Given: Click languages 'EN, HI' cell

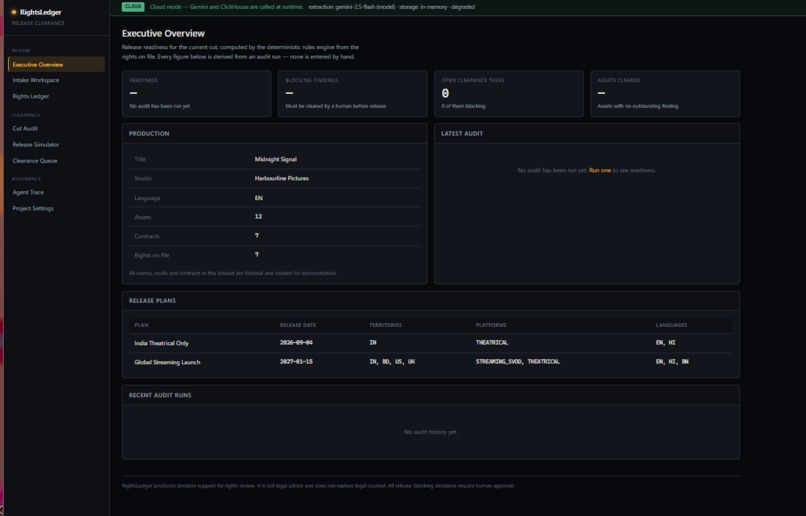Looking at the screenshot, I should click(666, 342).
